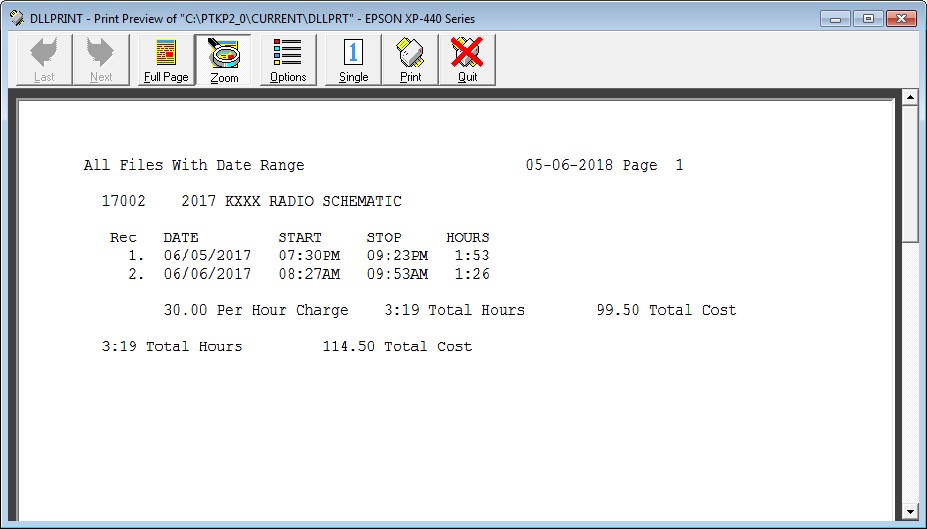The height and width of the screenshot is (529, 927).
Task: Switch to Full Page view
Action: click(x=166, y=60)
